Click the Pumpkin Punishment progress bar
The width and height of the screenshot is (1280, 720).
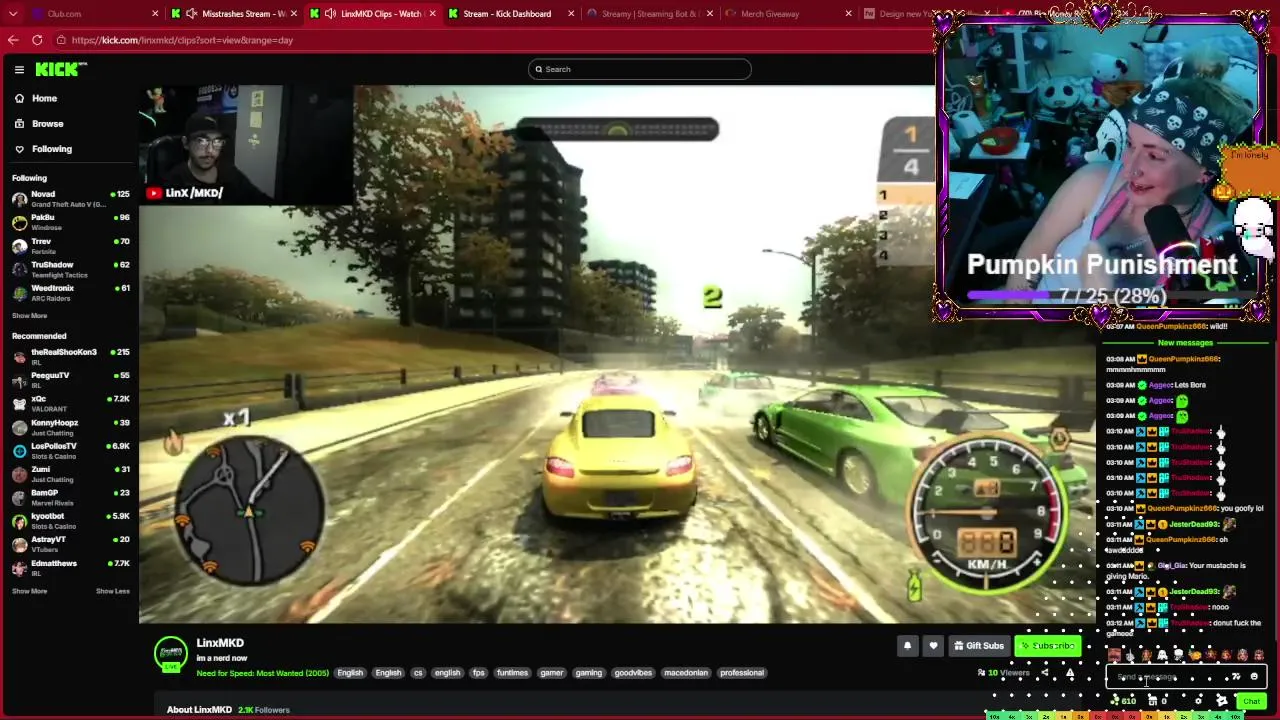point(1100,296)
